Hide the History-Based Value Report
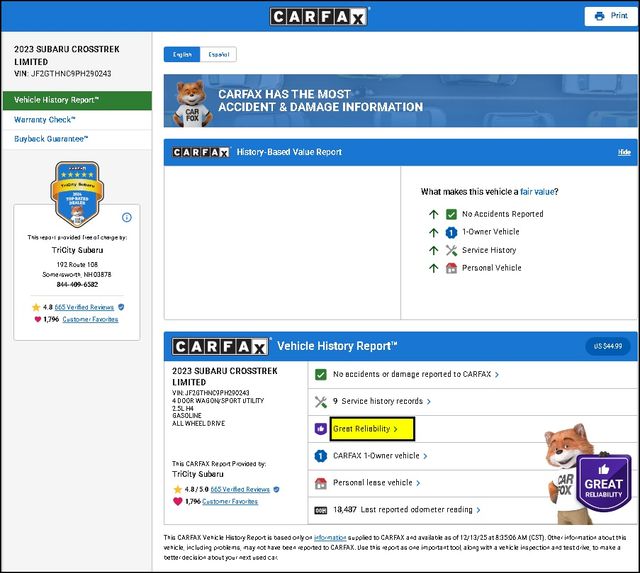This screenshot has height=573, width=640. 624,152
